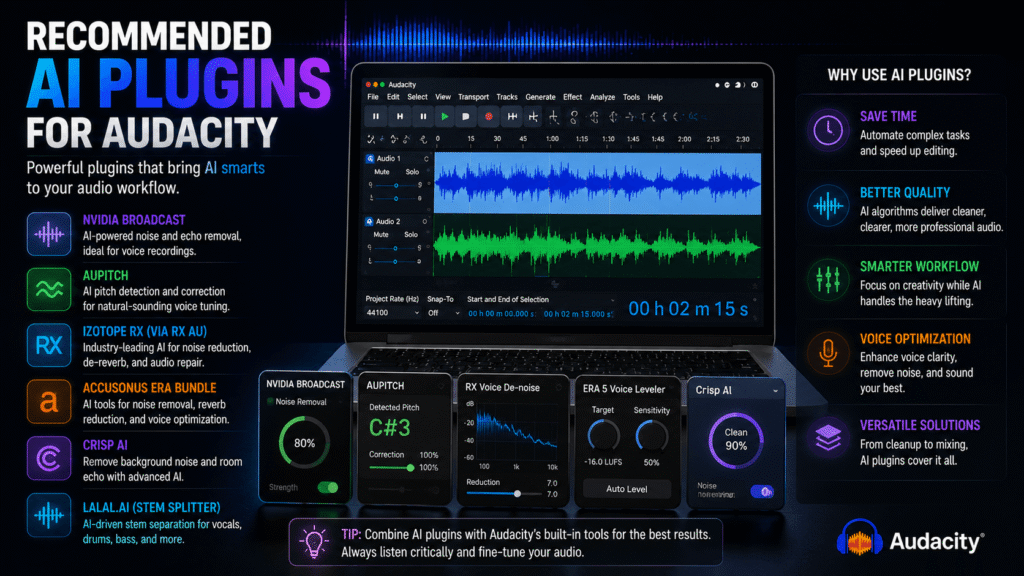
Task: Click the Audio 2 track icon
Action: point(369,221)
